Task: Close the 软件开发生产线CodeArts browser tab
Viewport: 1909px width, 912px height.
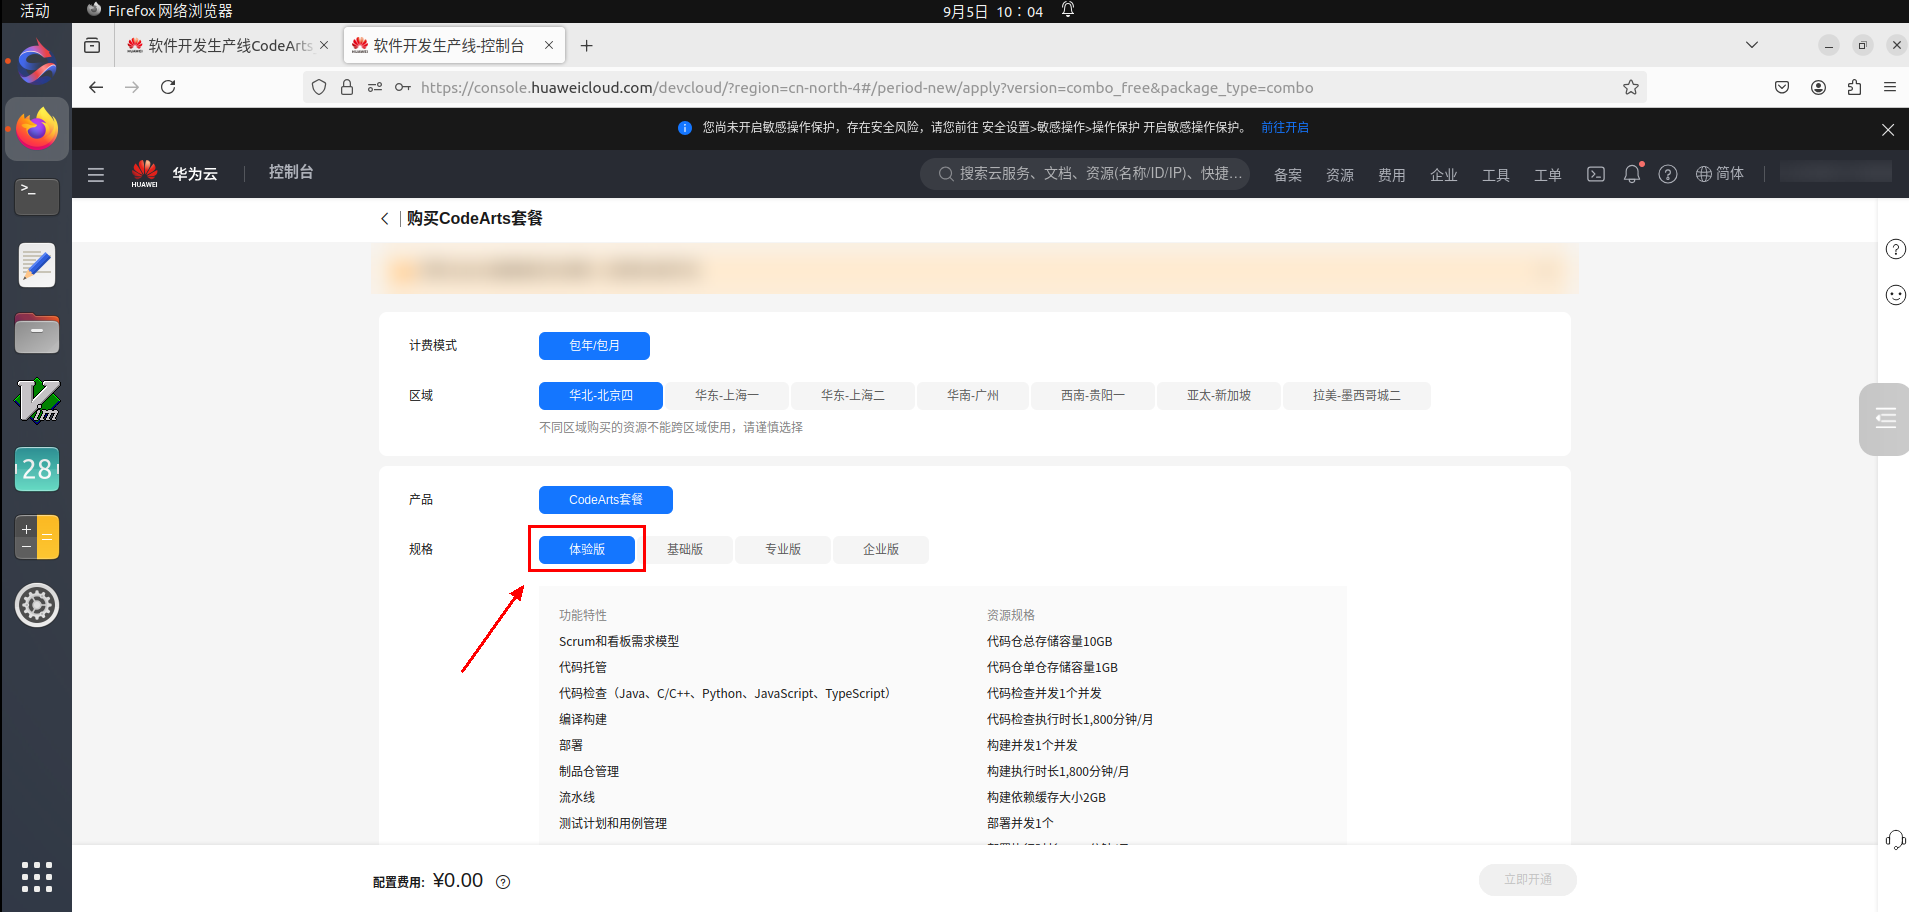Action: pos(324,45)
